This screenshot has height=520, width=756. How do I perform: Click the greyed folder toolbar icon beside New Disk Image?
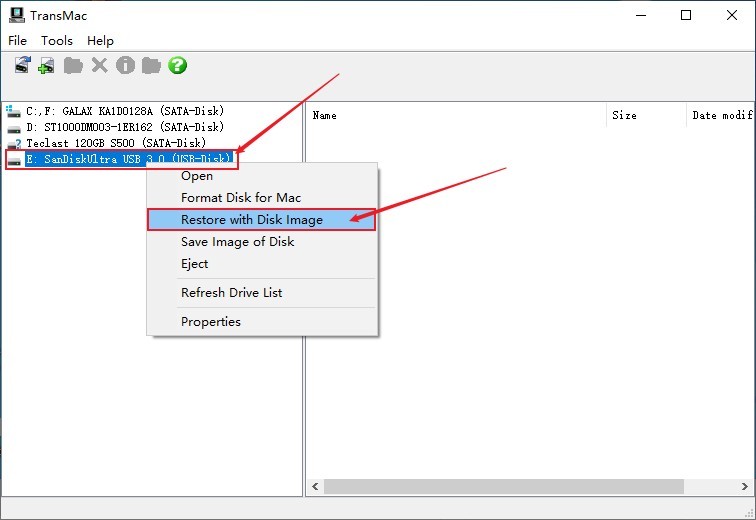click(73, 65)
